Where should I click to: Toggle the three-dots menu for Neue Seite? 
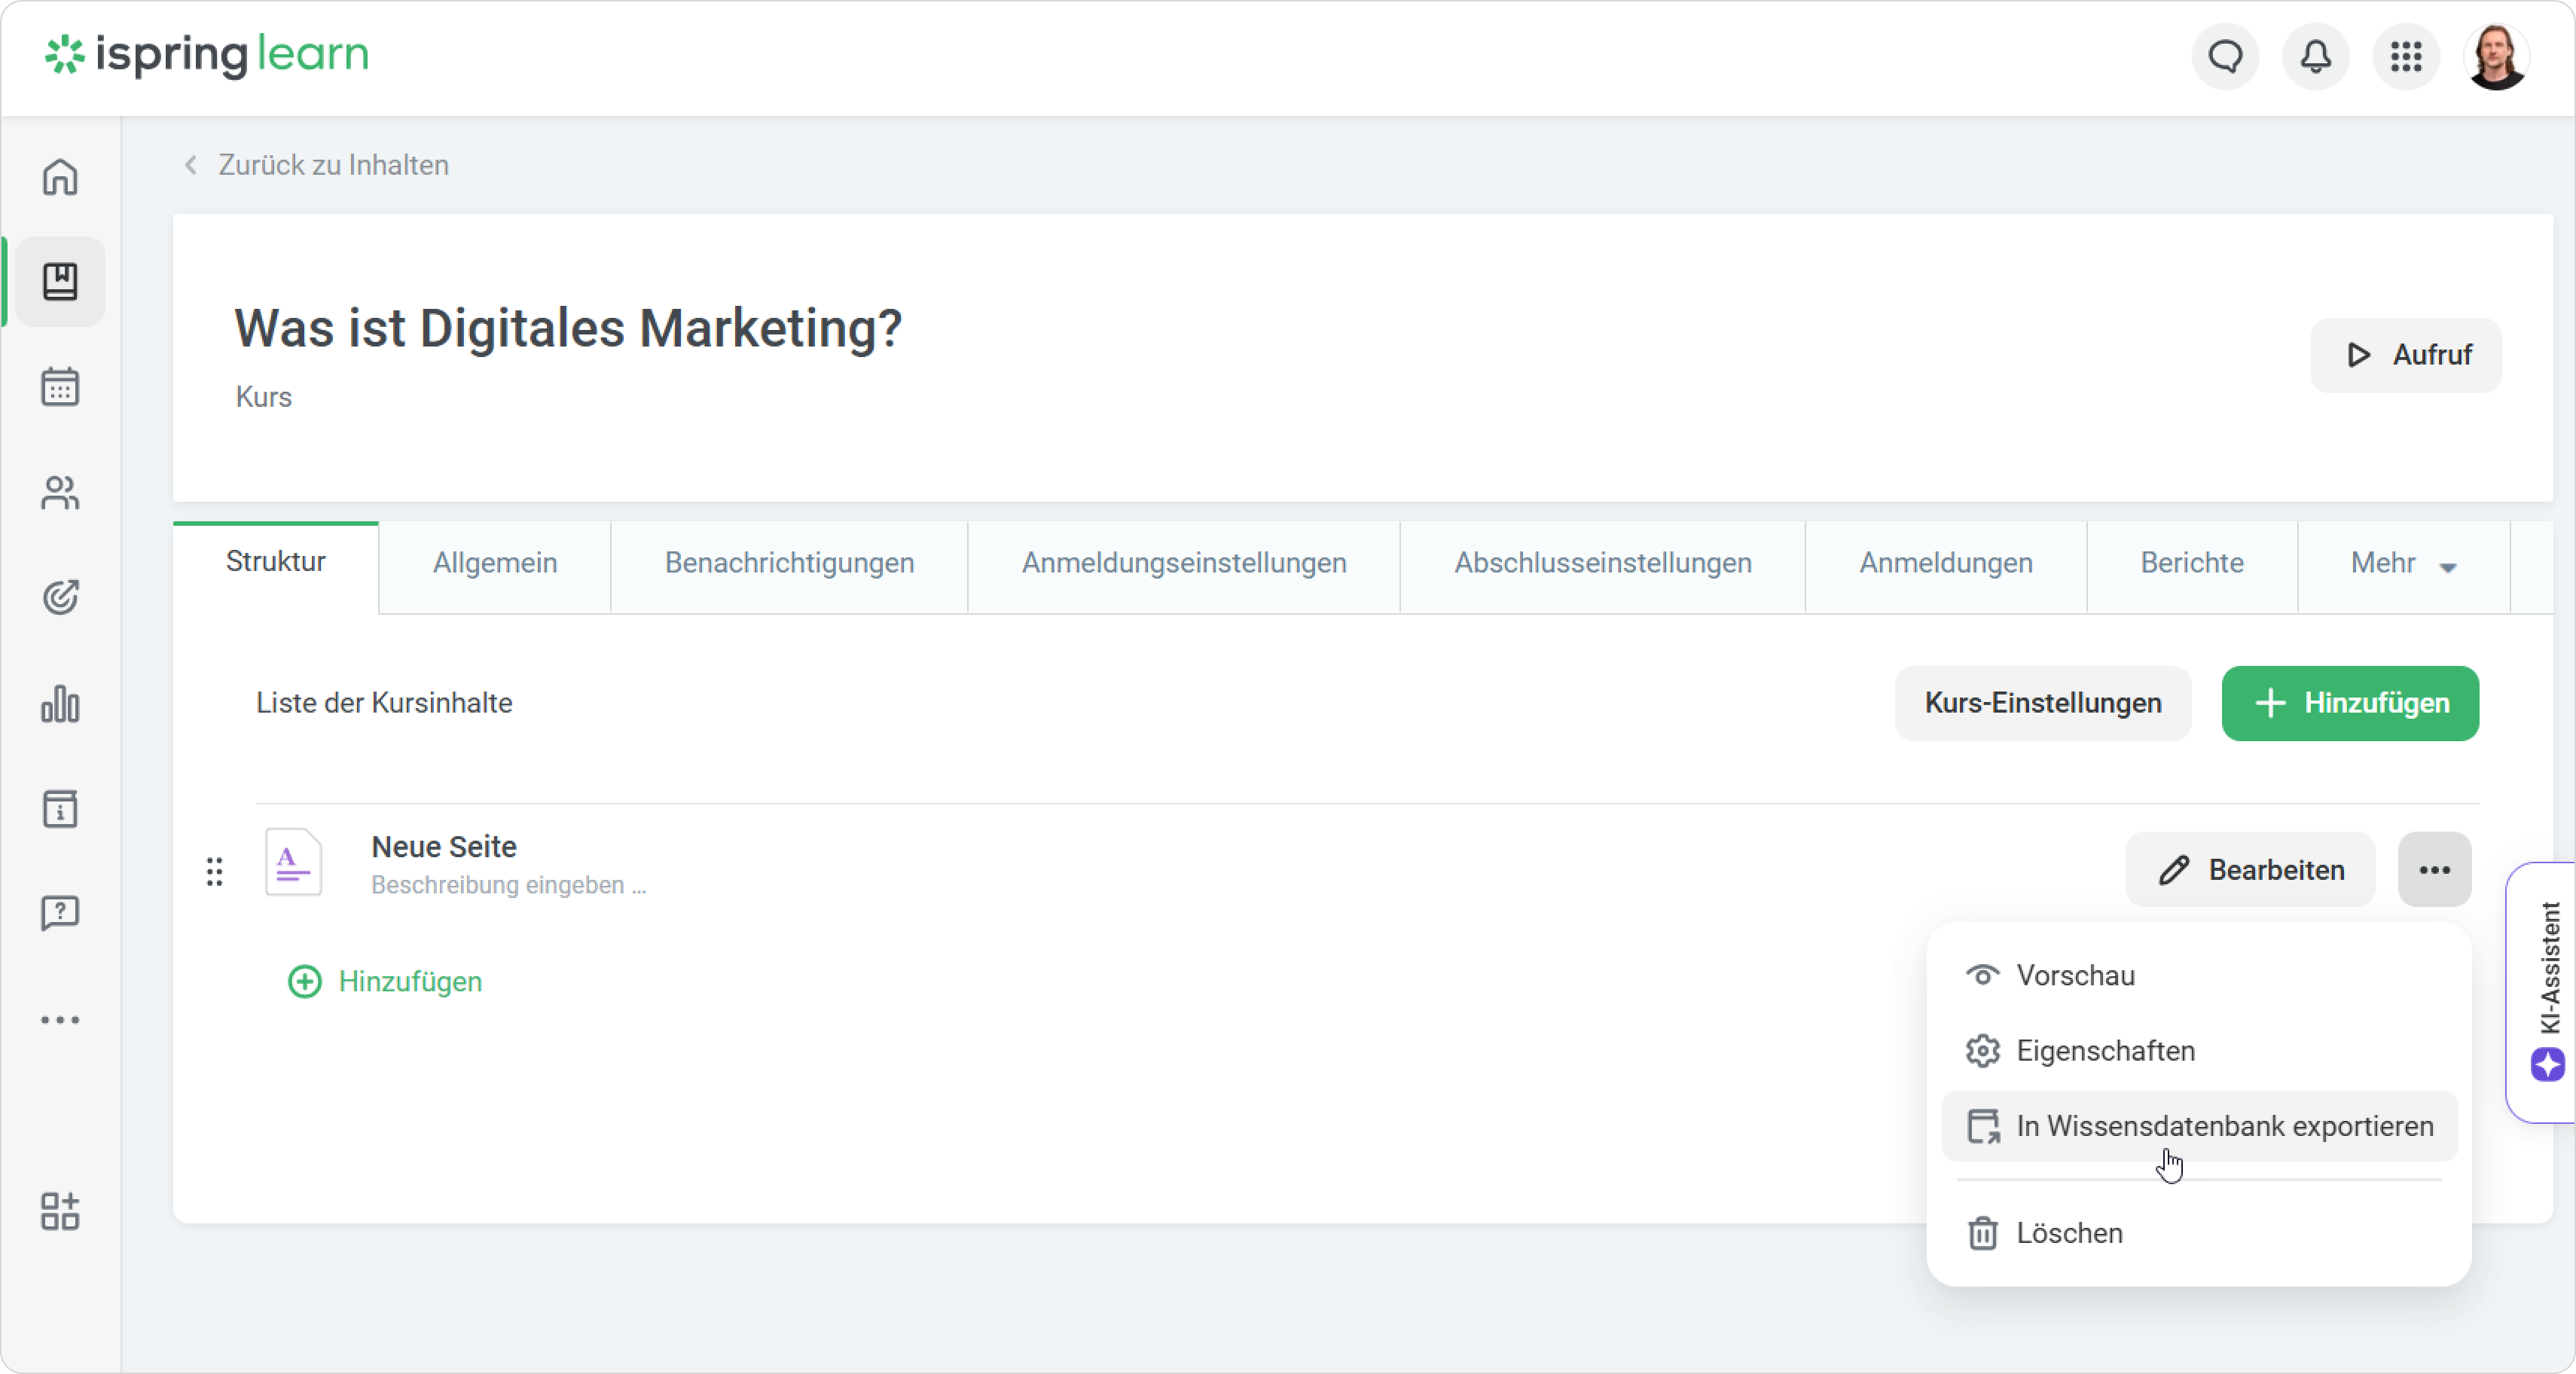2433,870
